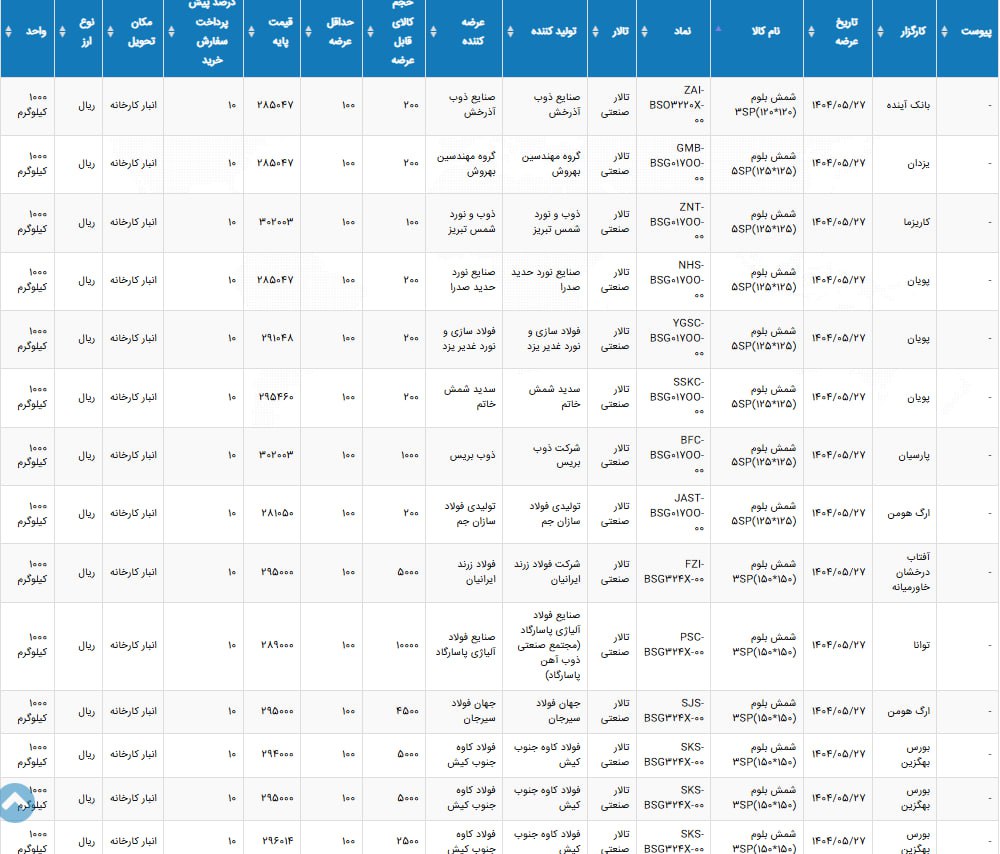Click producer cell صنایع نورد حدید صدرا
This screenshot has width=1000, height=854.
point(546,280)
